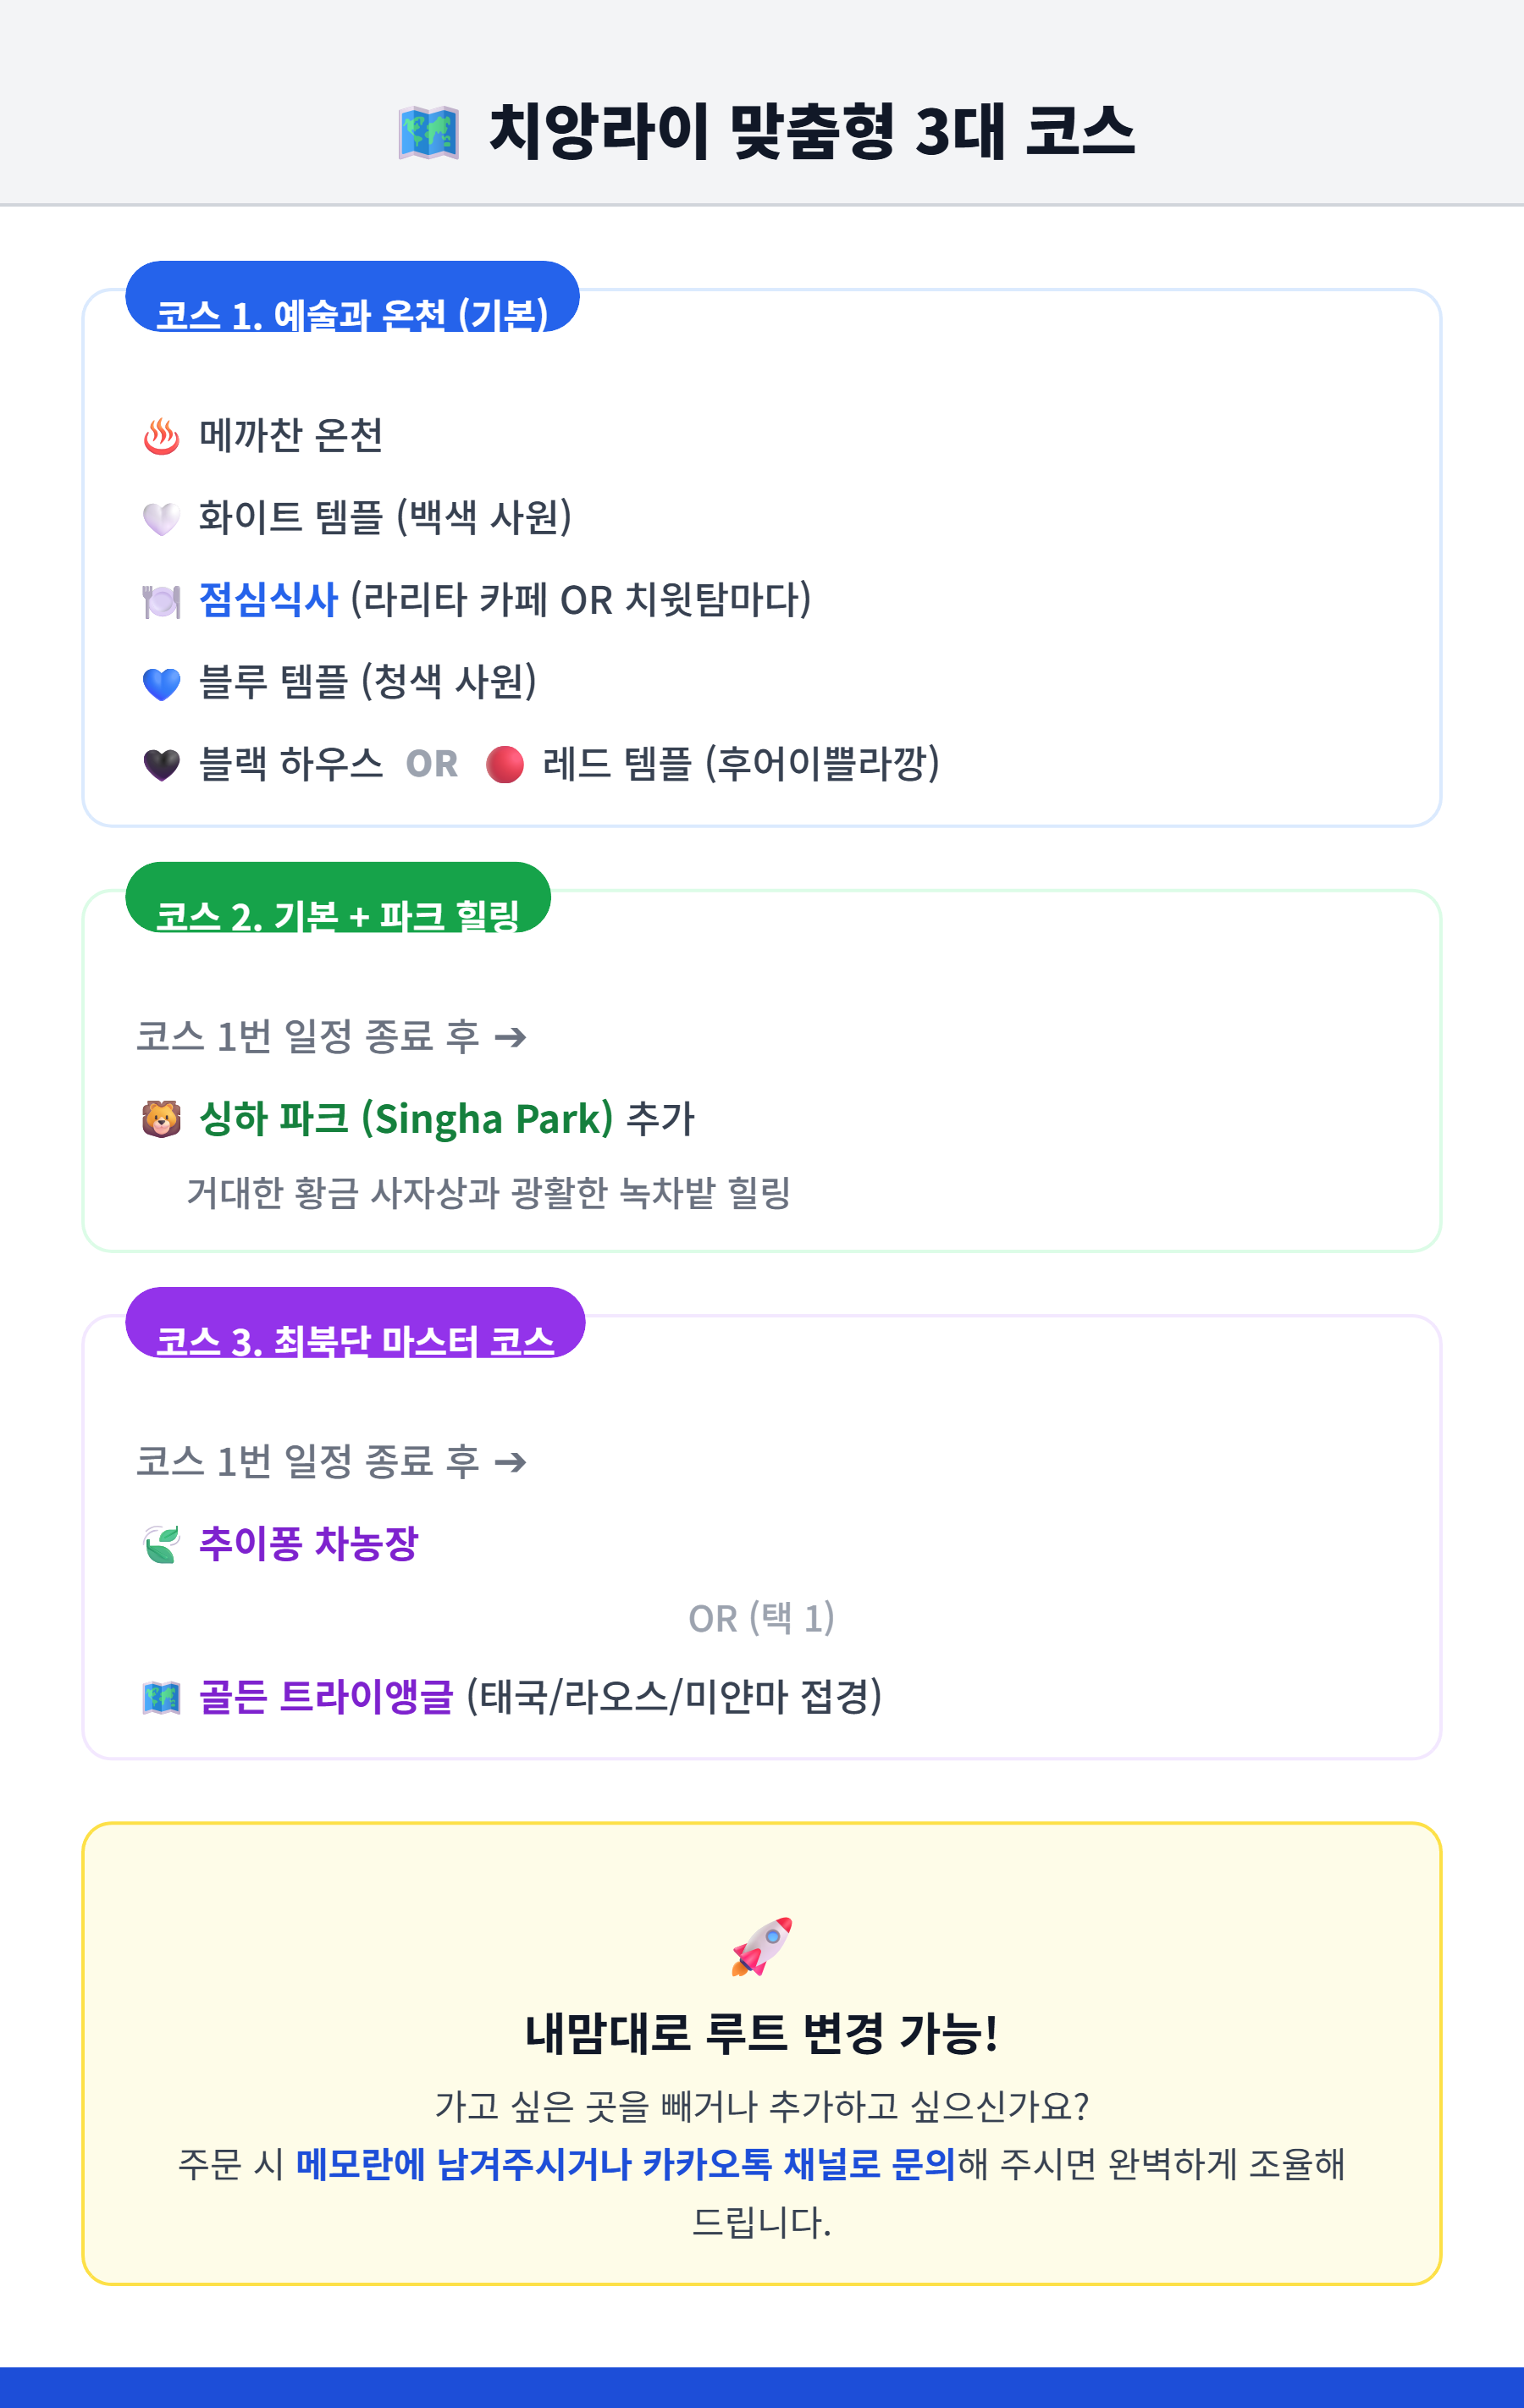Screen dimensions: 1524x2408
Task: Click the purple 골든 트라이앵글 link
Action: (x=326, y=1697)
